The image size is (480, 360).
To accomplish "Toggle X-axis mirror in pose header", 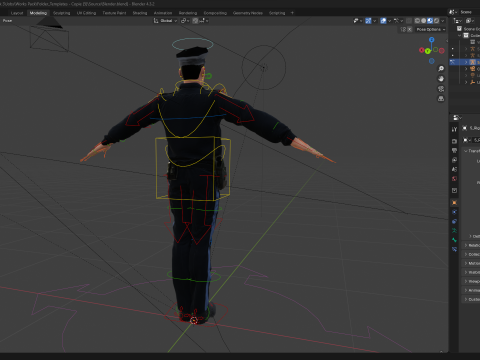I will pos(410,29).
